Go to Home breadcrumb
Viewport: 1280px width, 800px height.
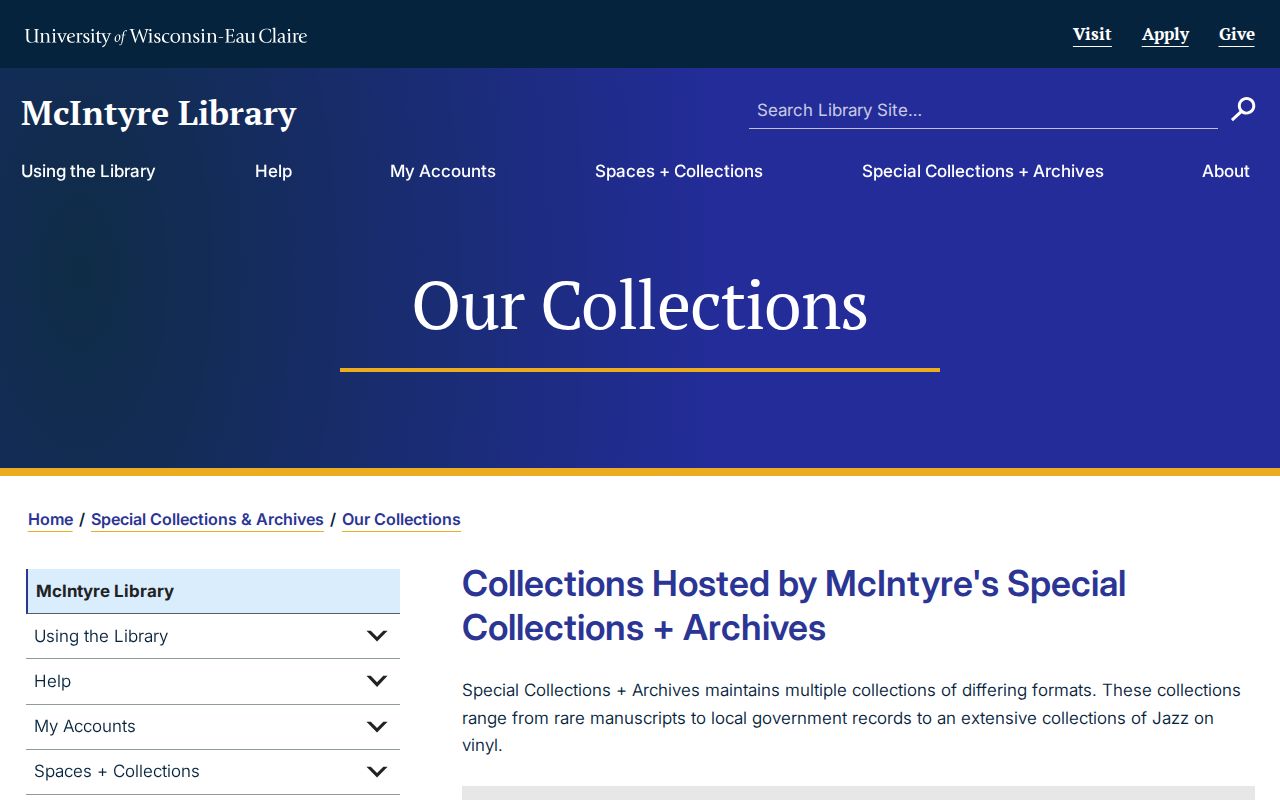point(50,519)
